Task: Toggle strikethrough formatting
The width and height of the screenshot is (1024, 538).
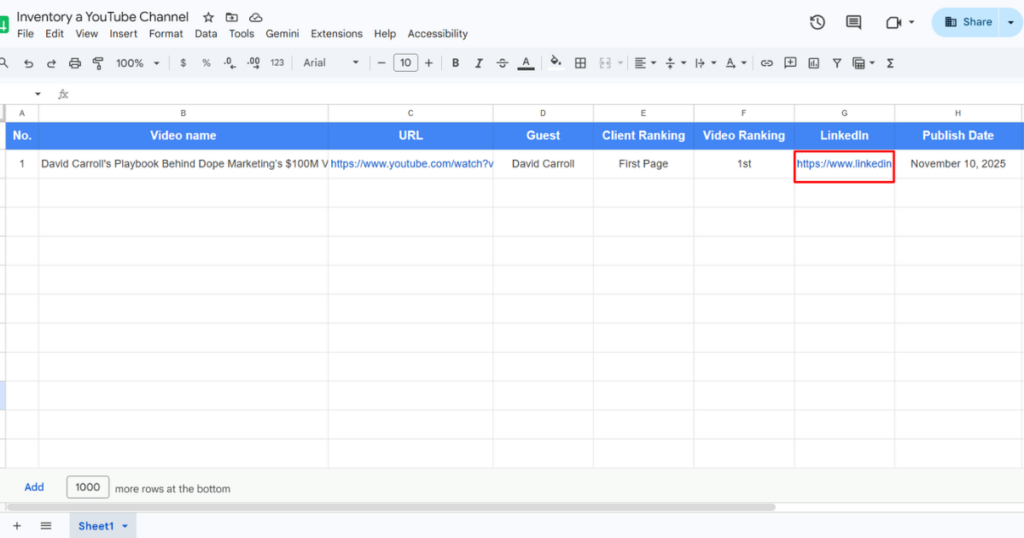Action: point(502,63)
